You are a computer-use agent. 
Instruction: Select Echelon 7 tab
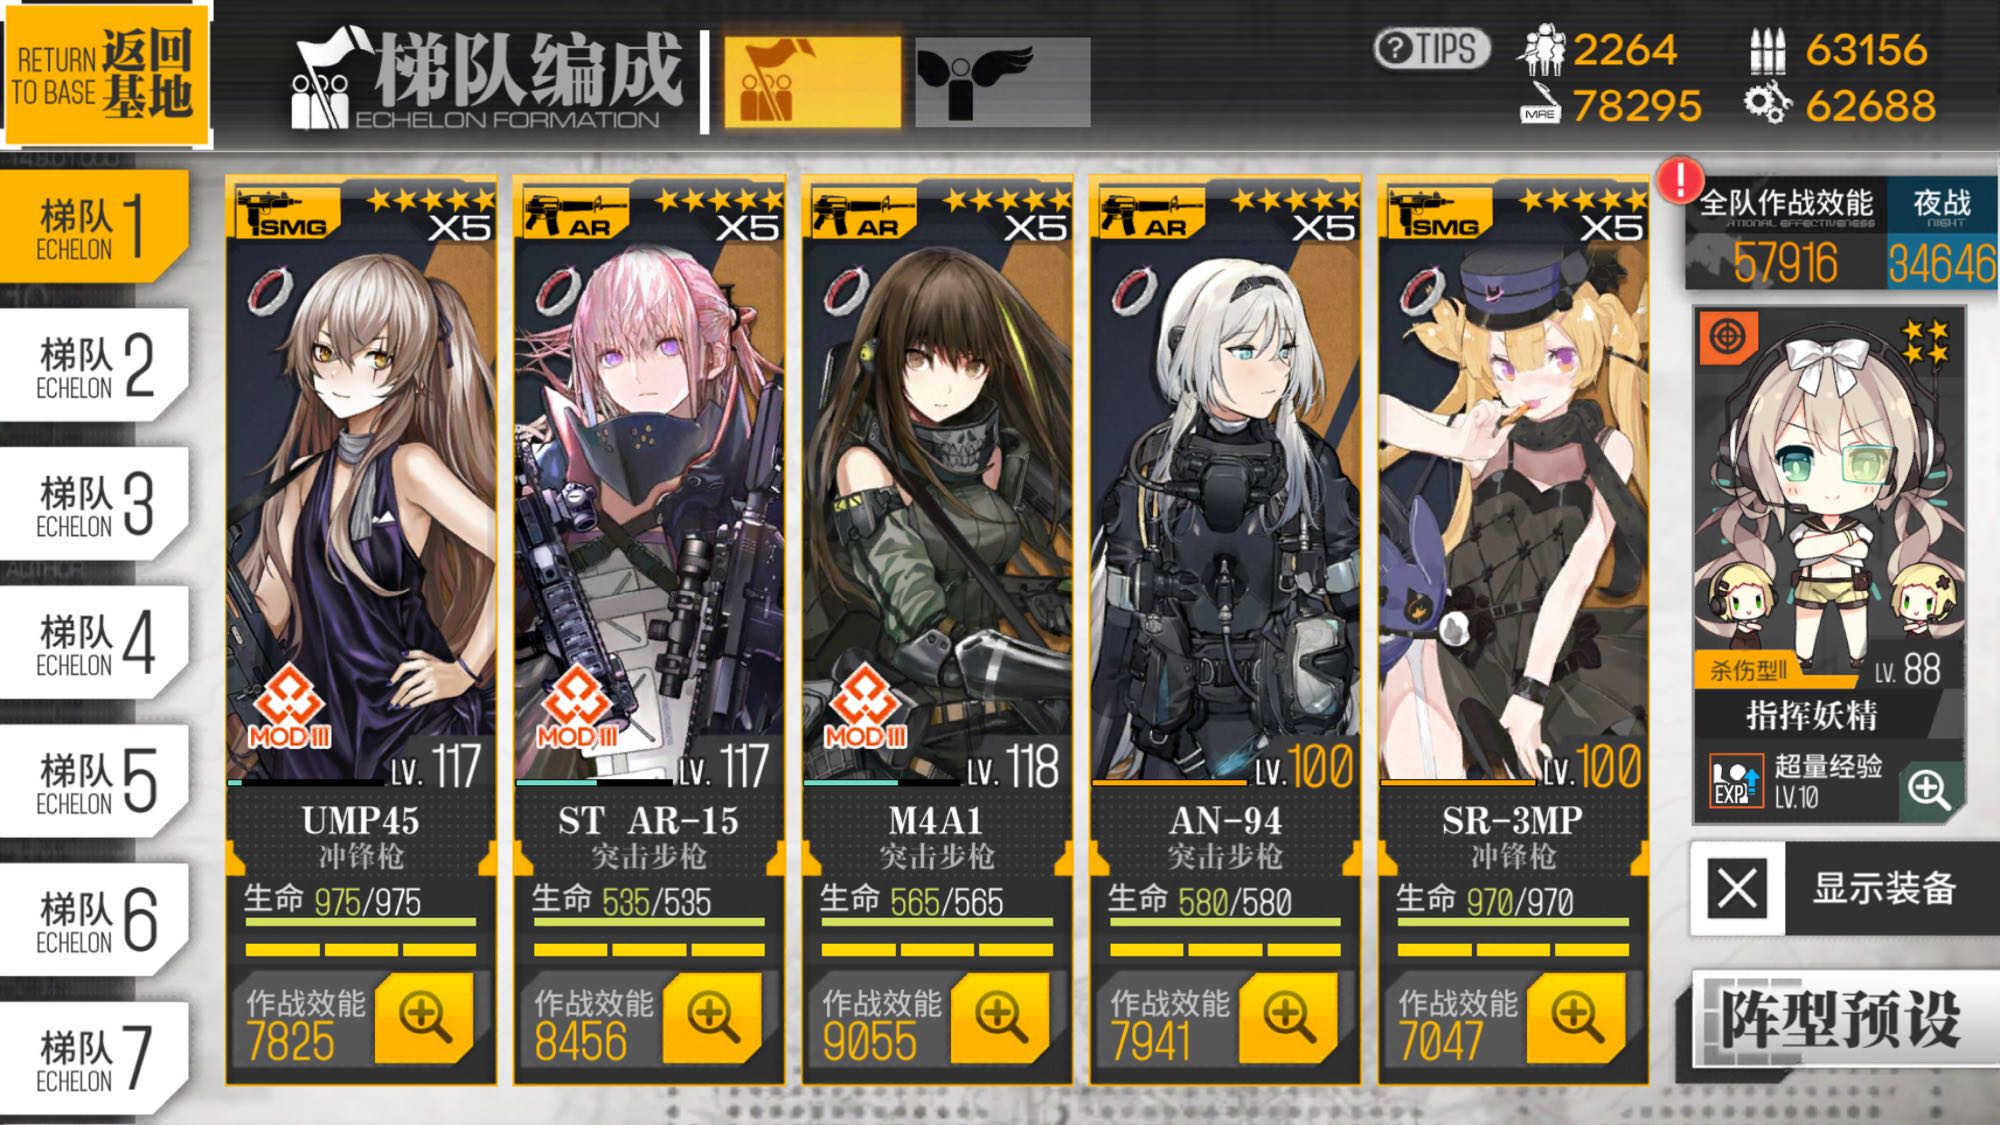click(x=95, y=1058)
